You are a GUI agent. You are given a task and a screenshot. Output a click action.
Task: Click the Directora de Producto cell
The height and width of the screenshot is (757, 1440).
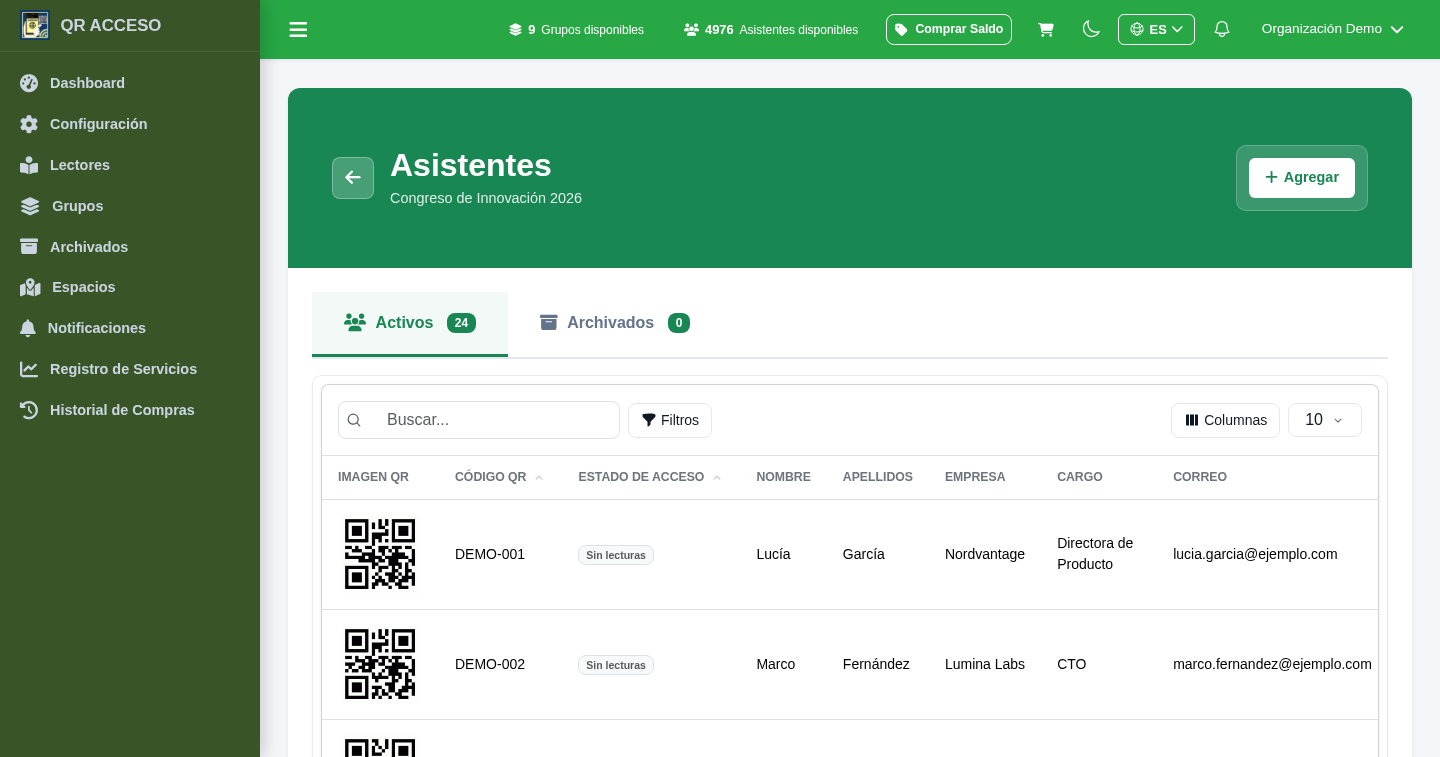(1095, 553)
